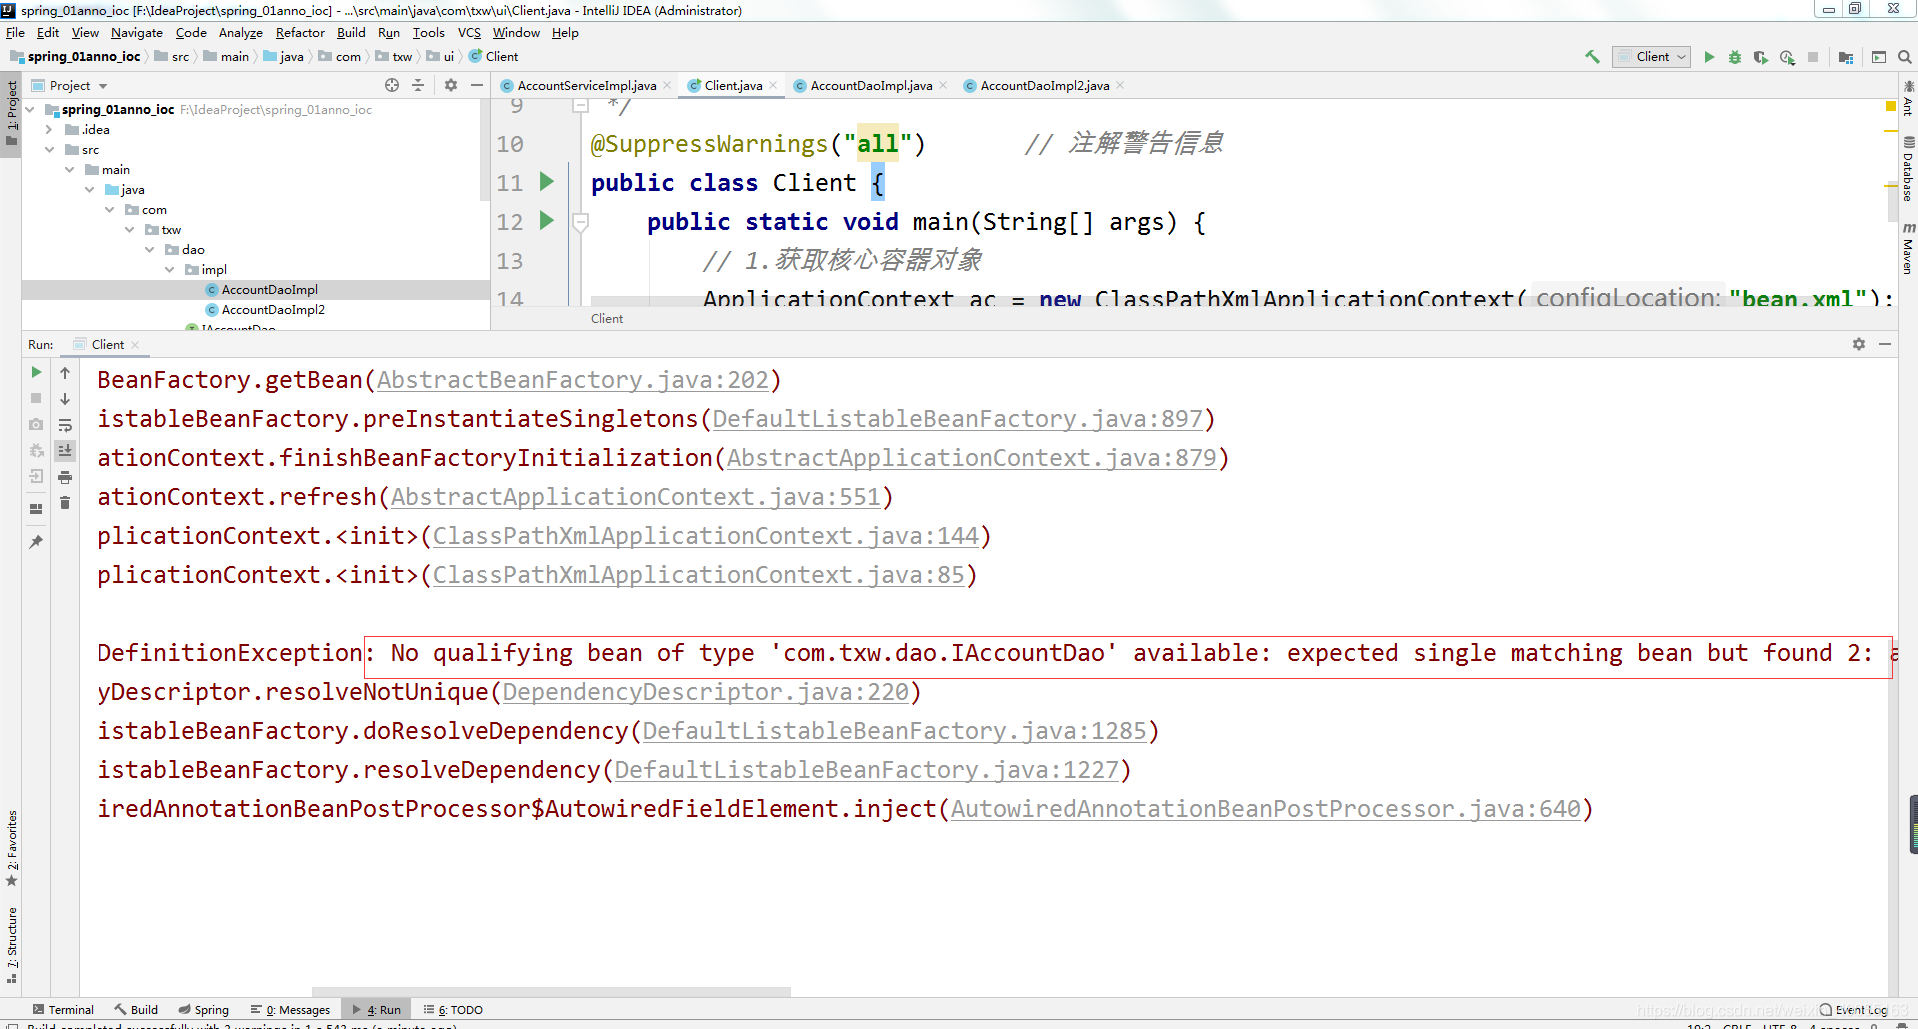Switch to AccountDaoImpl.java tab

(x=870, y=85)
